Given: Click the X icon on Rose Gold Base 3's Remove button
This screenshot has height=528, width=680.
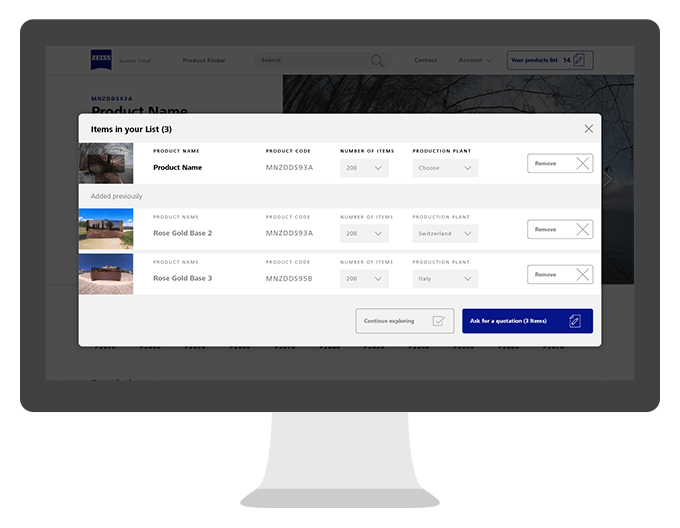Looking at the screenshot, I should [582, 274].
